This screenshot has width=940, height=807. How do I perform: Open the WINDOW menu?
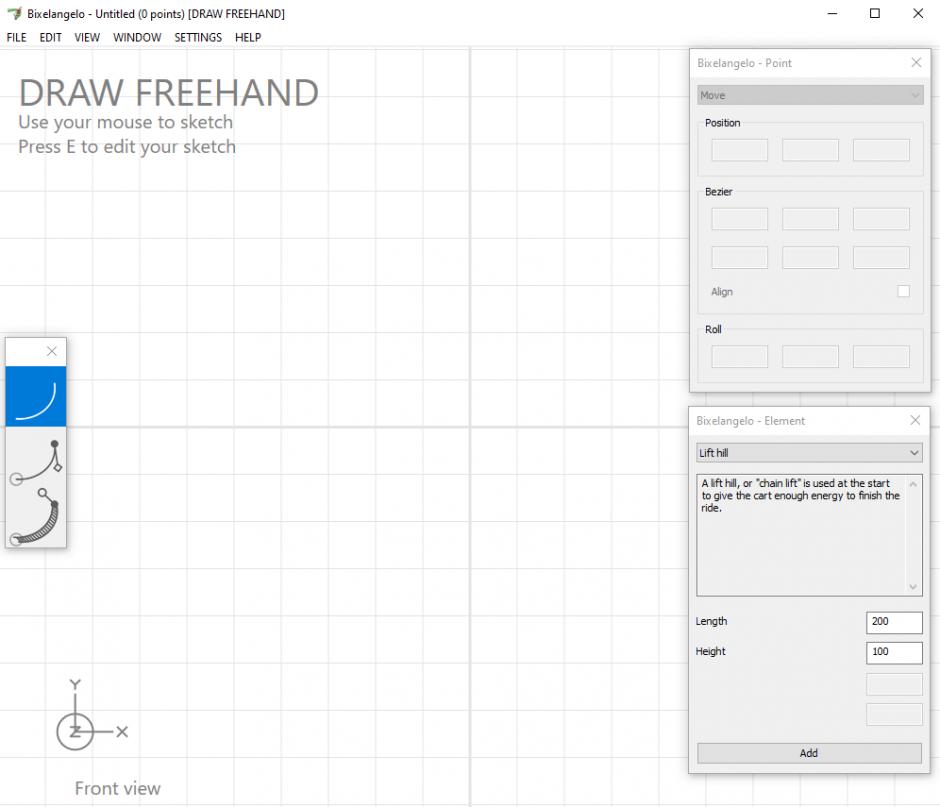click(137, 37)
